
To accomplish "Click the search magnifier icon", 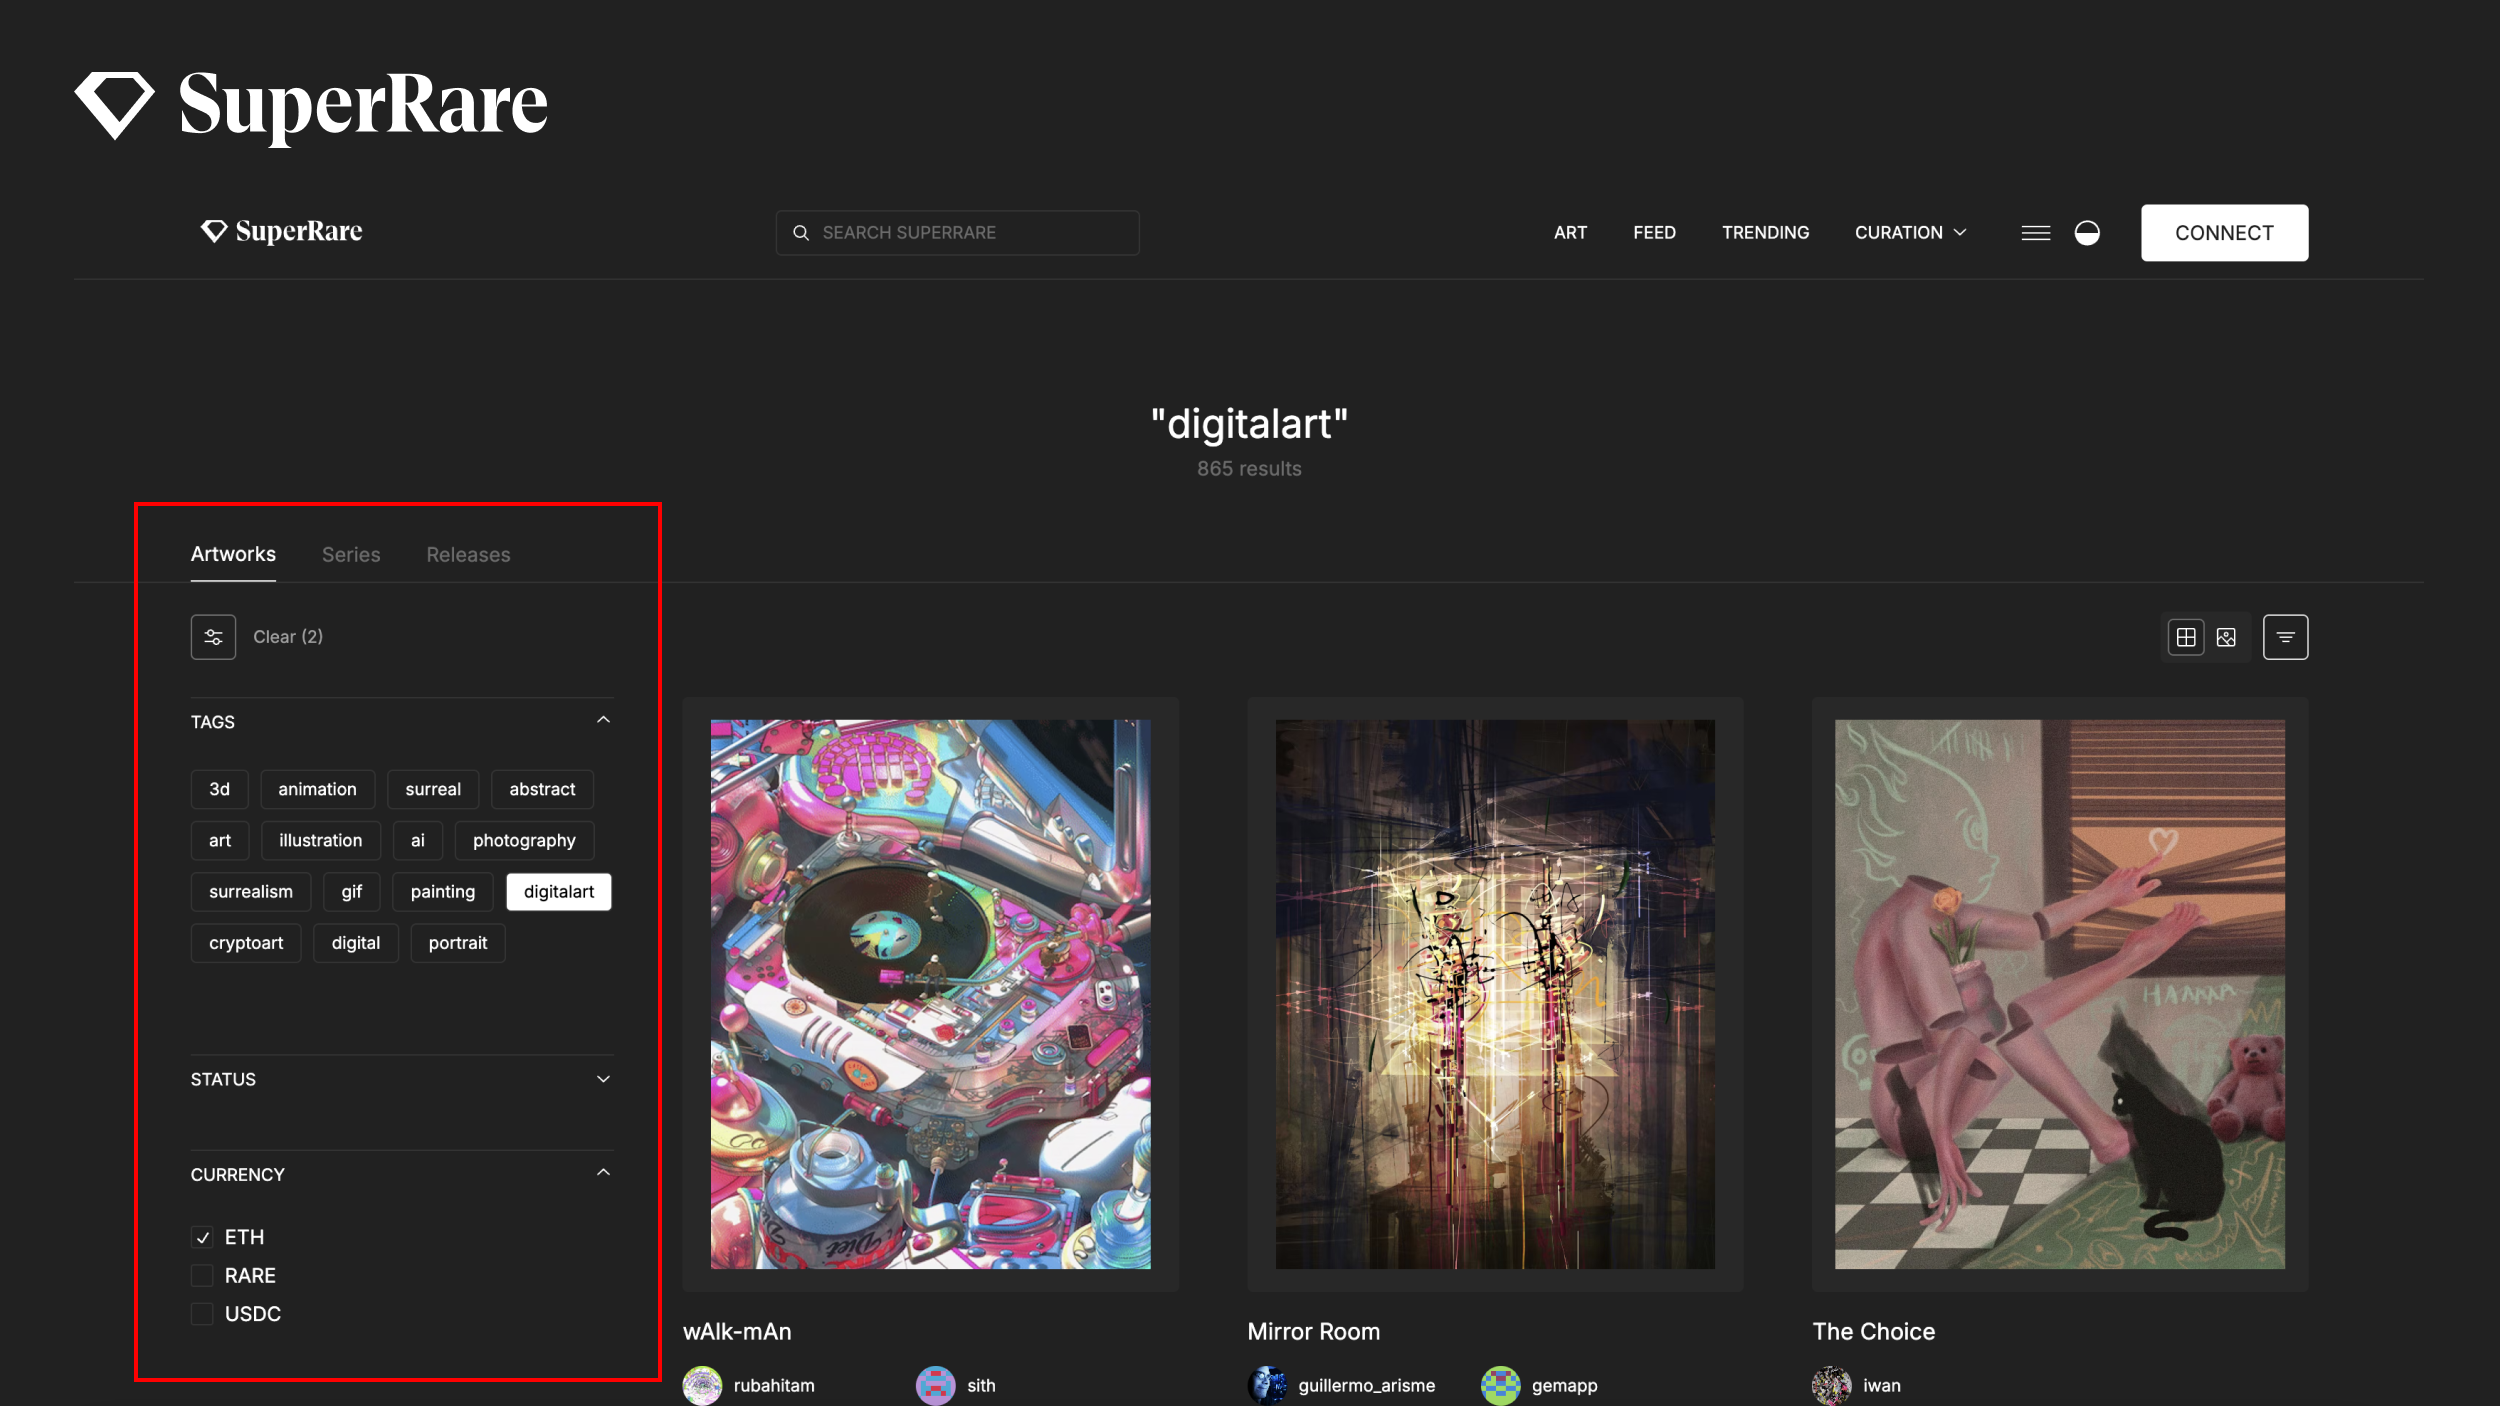I will point(801,233).
